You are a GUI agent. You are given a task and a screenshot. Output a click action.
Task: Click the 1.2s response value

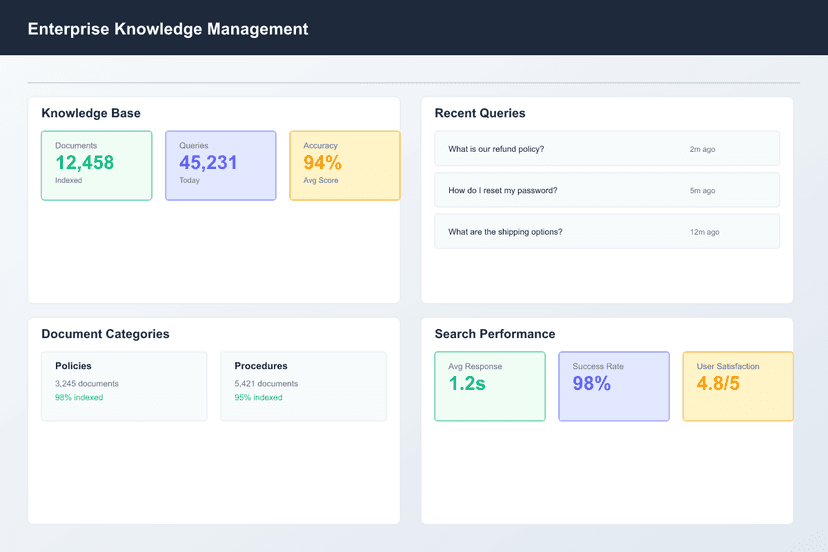tap(467, 383)
